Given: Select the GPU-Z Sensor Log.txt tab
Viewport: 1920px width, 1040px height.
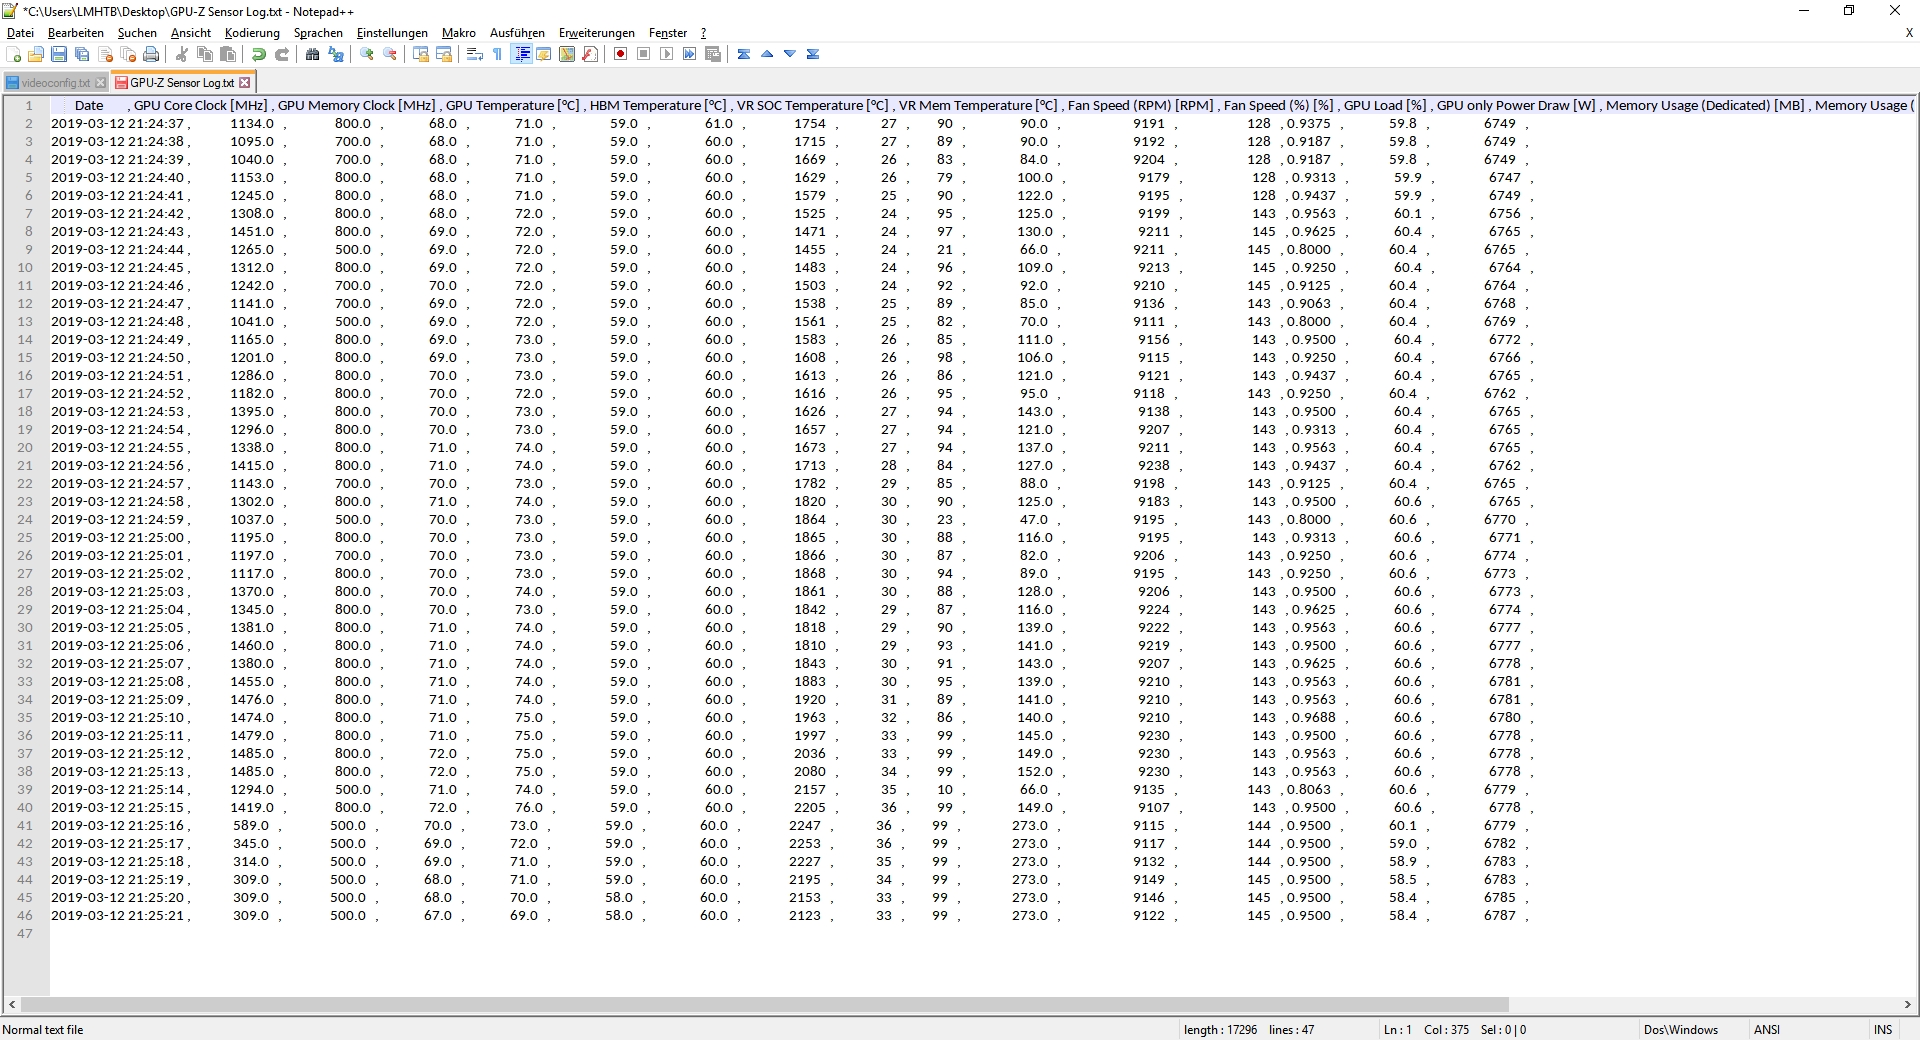Looking at the screenshot, I should tap(182, 83).
